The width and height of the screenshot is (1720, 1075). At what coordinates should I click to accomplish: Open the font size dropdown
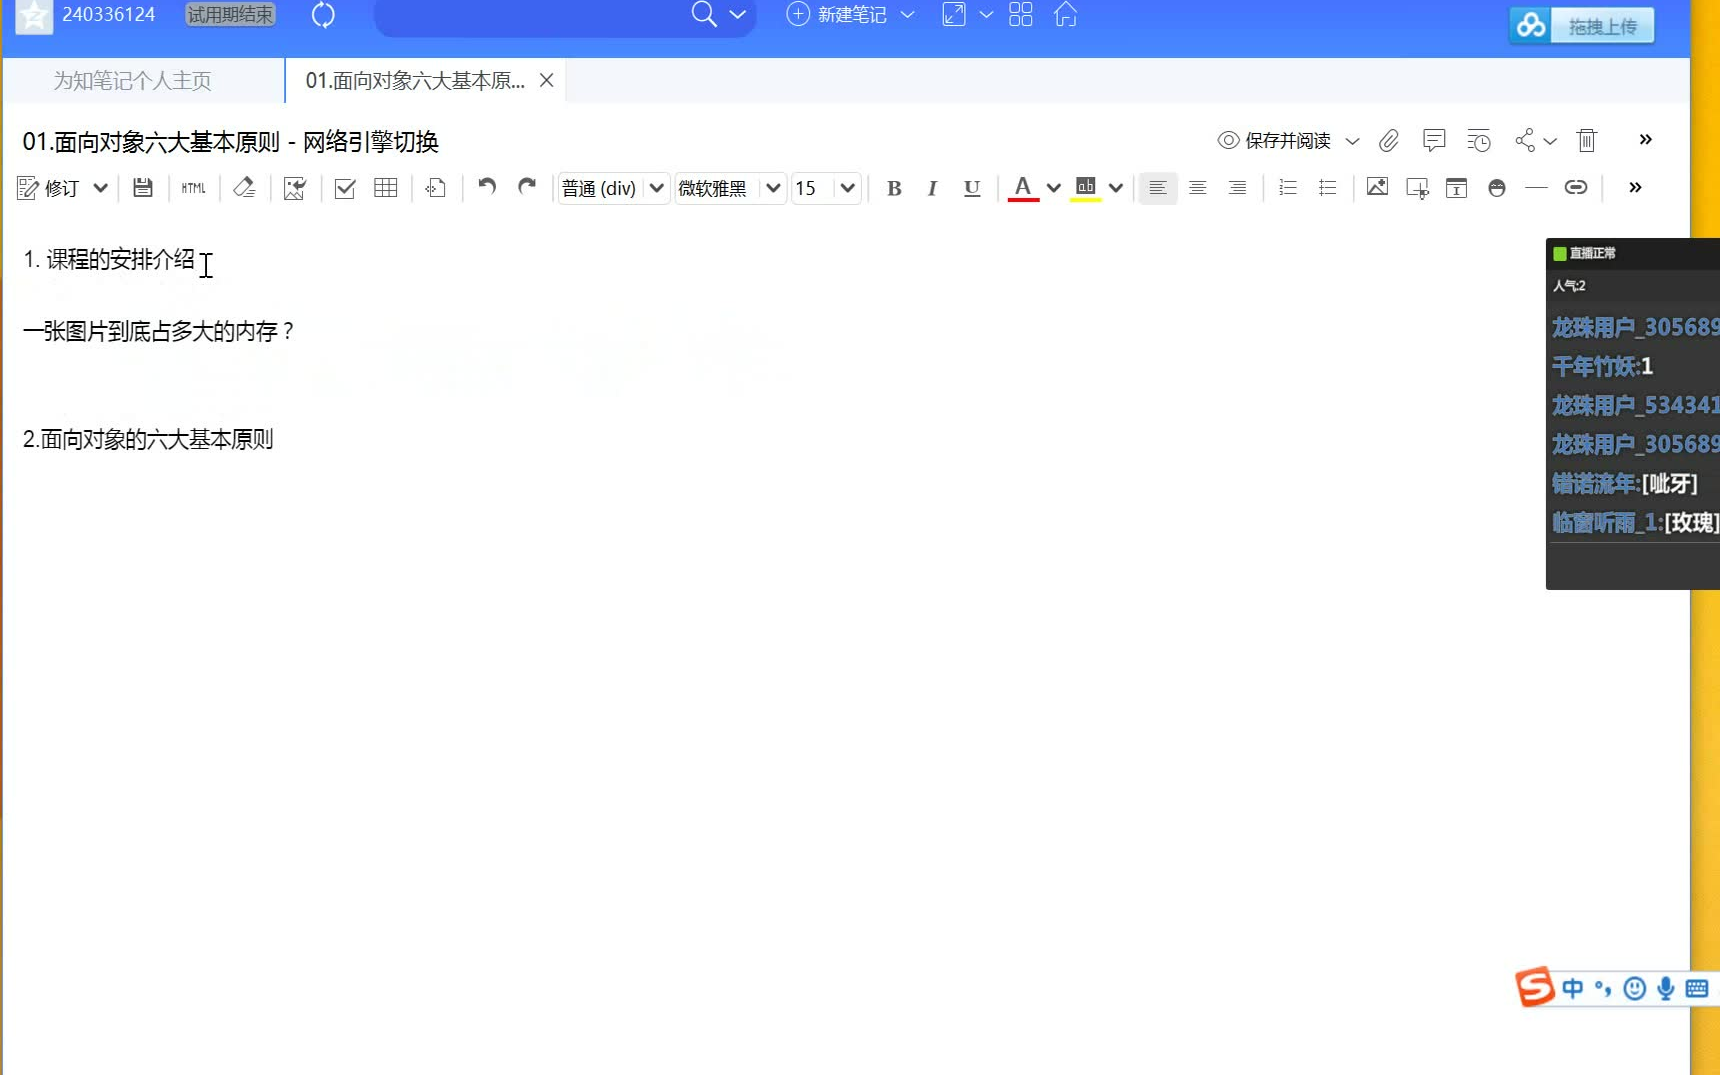point(846,188)
